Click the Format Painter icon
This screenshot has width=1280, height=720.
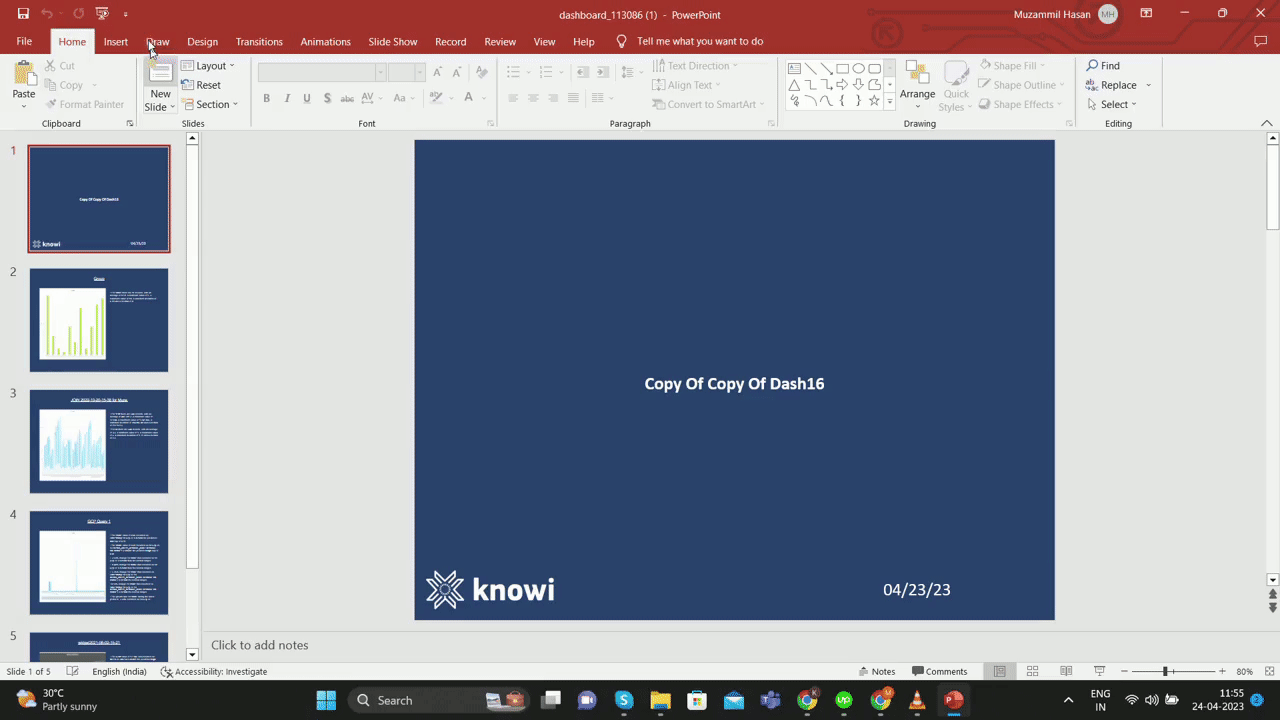pyautogui.click(x=52, y=104)
